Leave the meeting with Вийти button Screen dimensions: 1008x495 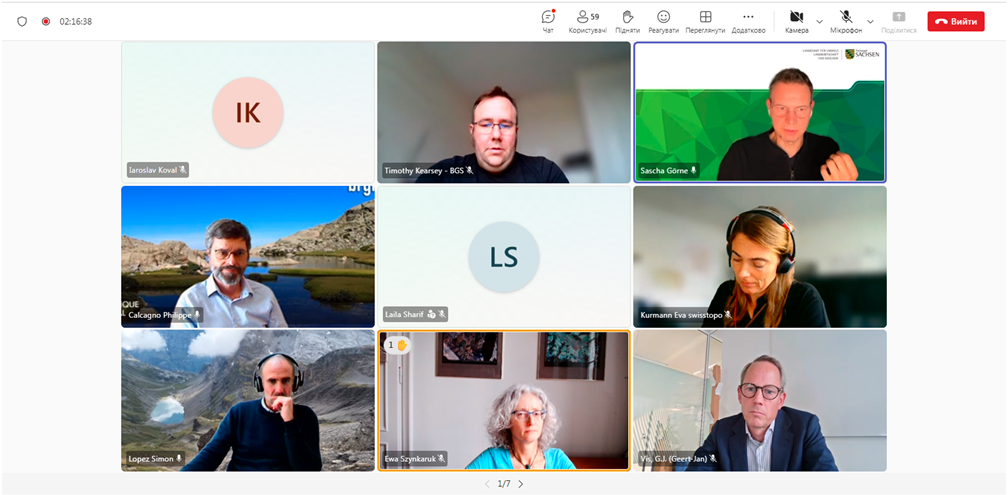coord(956,21)
